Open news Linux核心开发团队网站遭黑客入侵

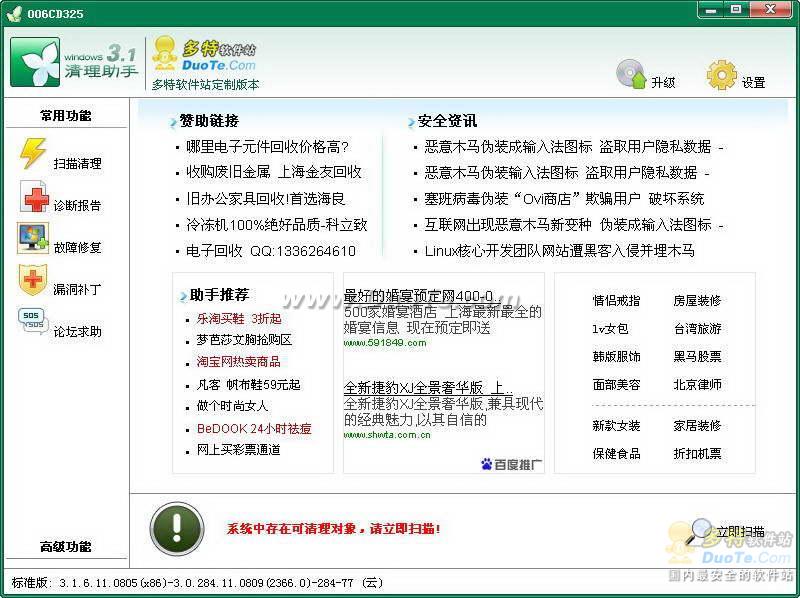click(x=559, y=251)
